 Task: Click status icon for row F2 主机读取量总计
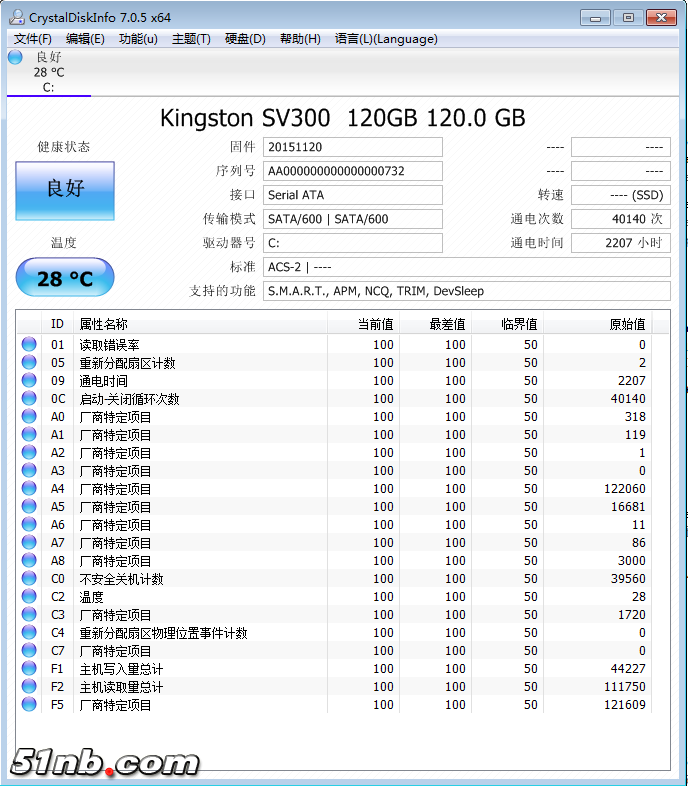(x=29, y=687)
